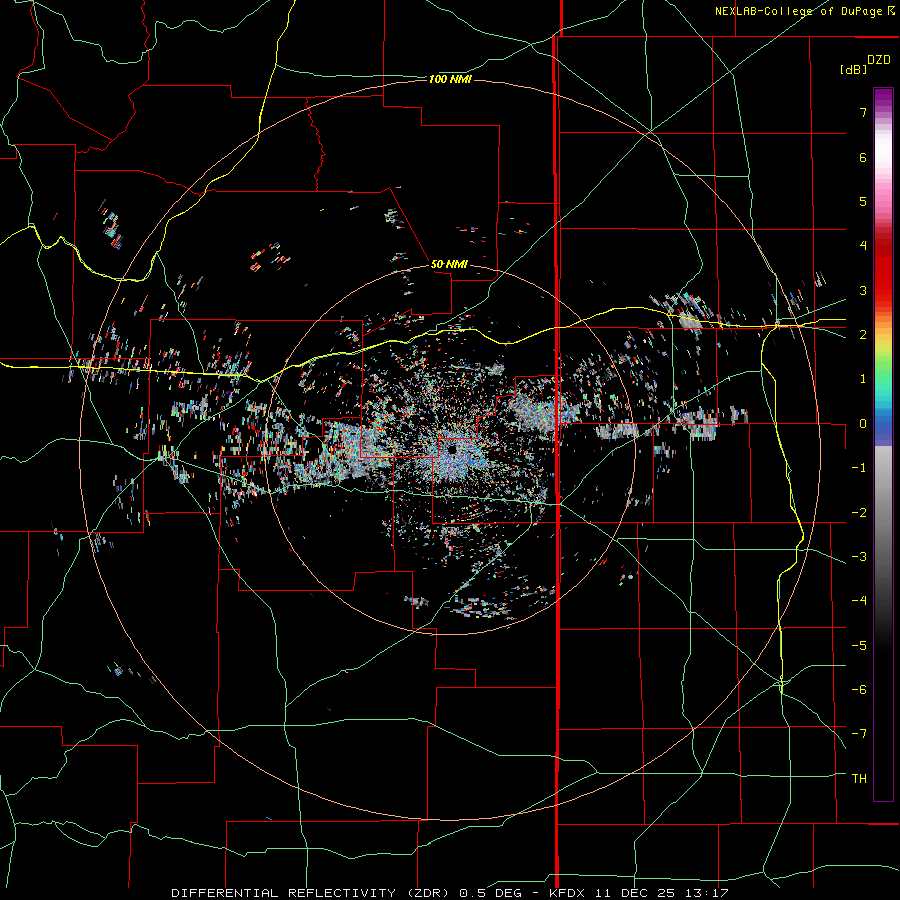Click the '[dB]' unit label
Image resolution: width=900 pixels, height=900 pixels.
[853, 69]
